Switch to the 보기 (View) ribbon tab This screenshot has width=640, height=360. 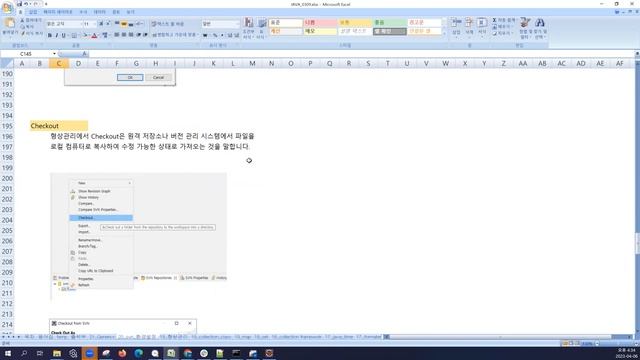point(130,12)
